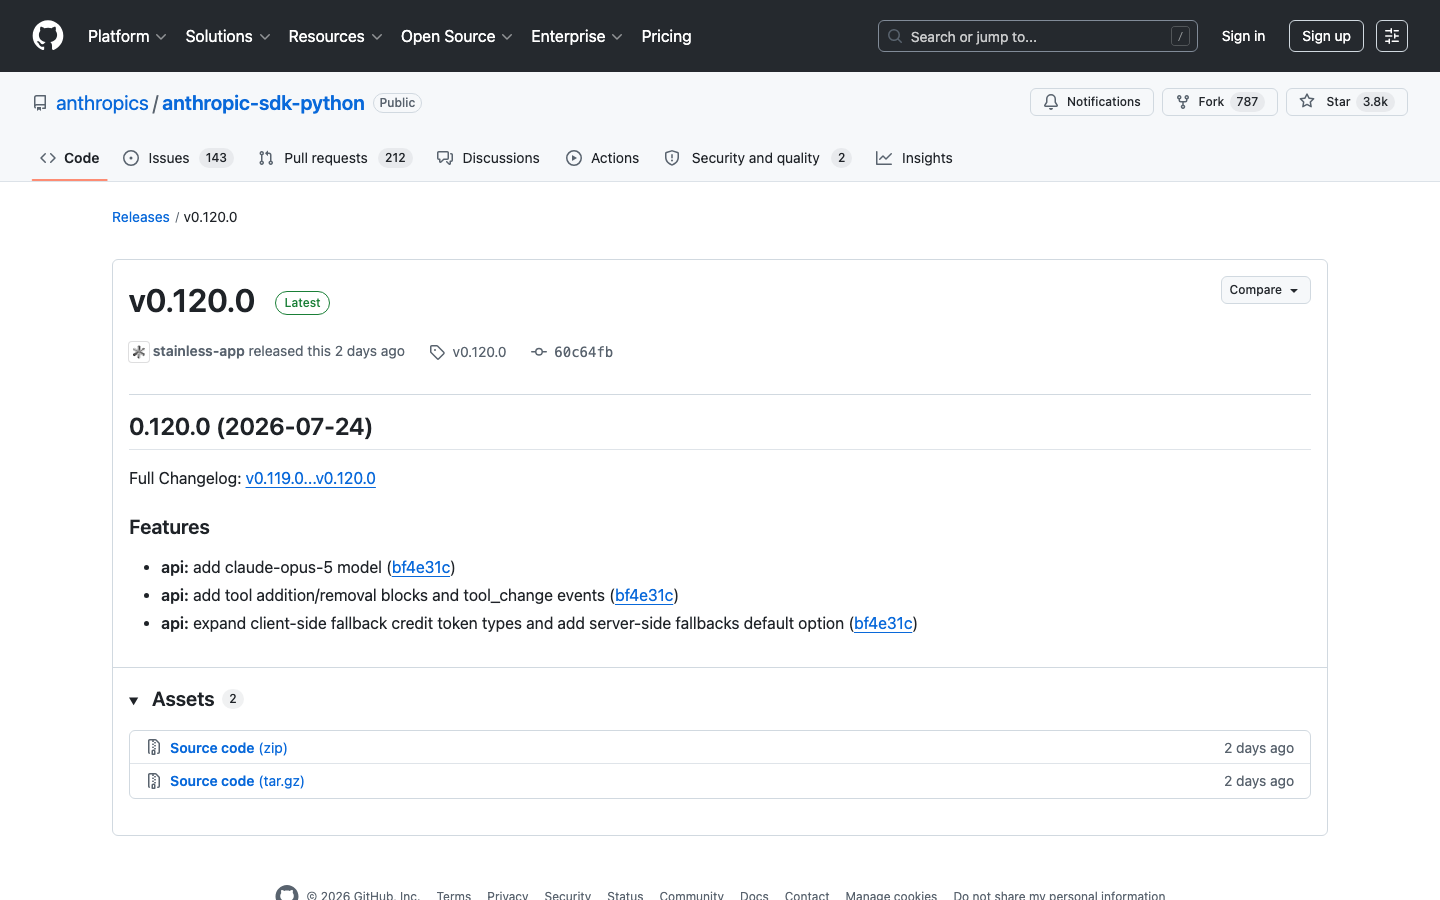Viewport: 1440px width, 900px height.
Task: Open the footer Status link
Action: [x=625, y=895]
